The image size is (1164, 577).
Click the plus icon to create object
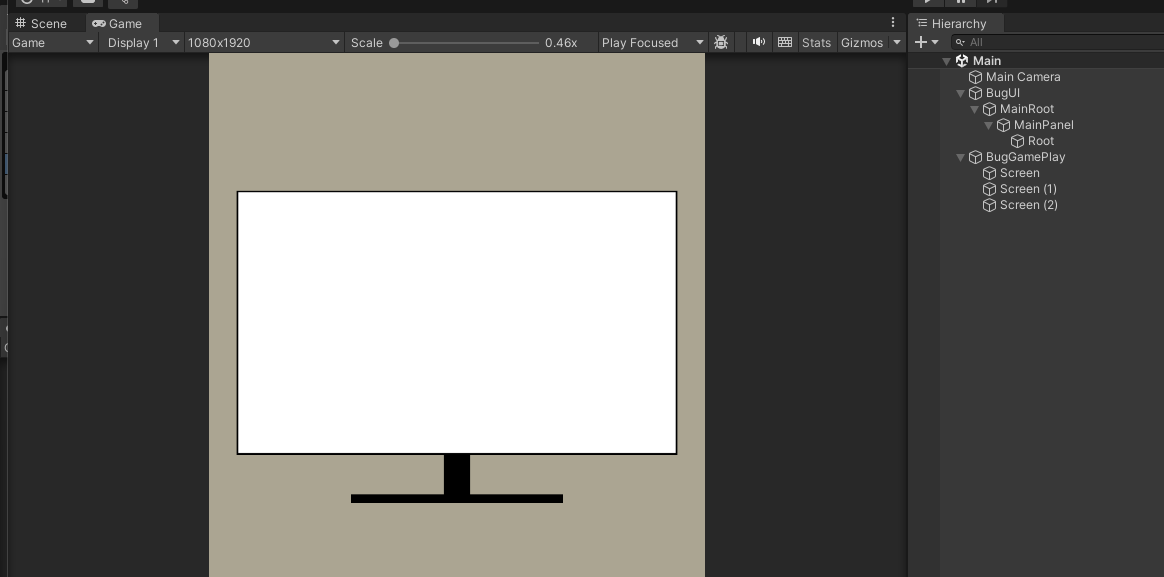(921, 42)
